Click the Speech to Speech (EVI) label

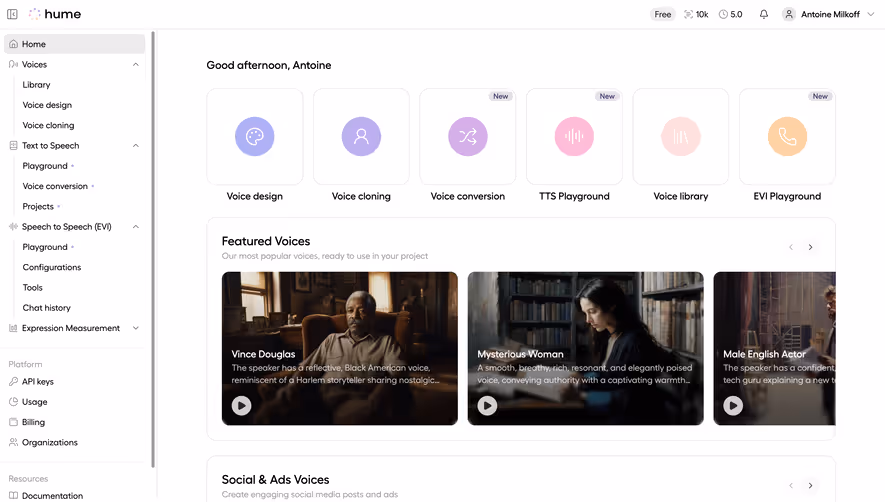[x=67, y=227]
